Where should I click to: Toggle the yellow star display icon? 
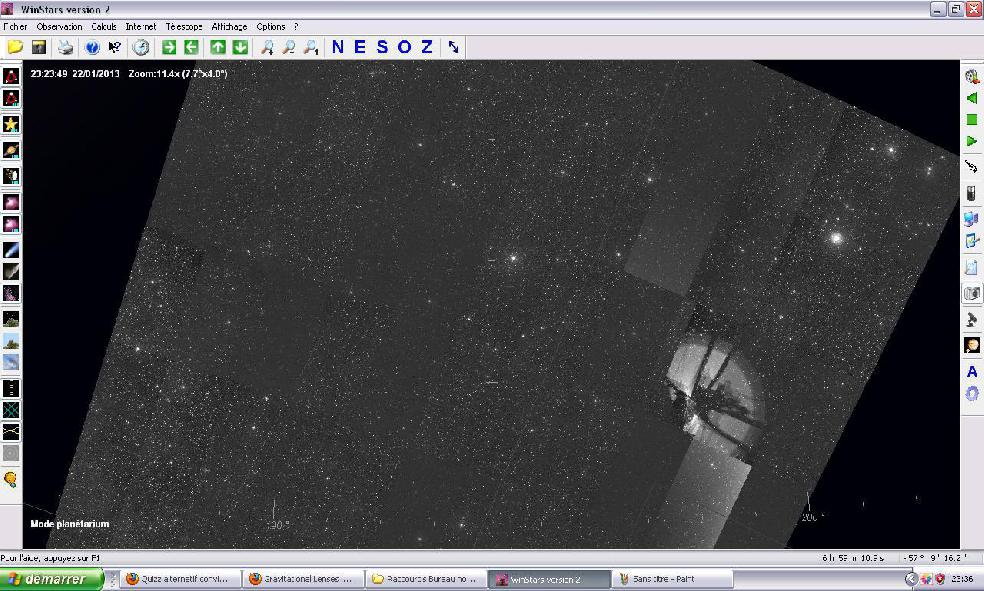point(11,124)
